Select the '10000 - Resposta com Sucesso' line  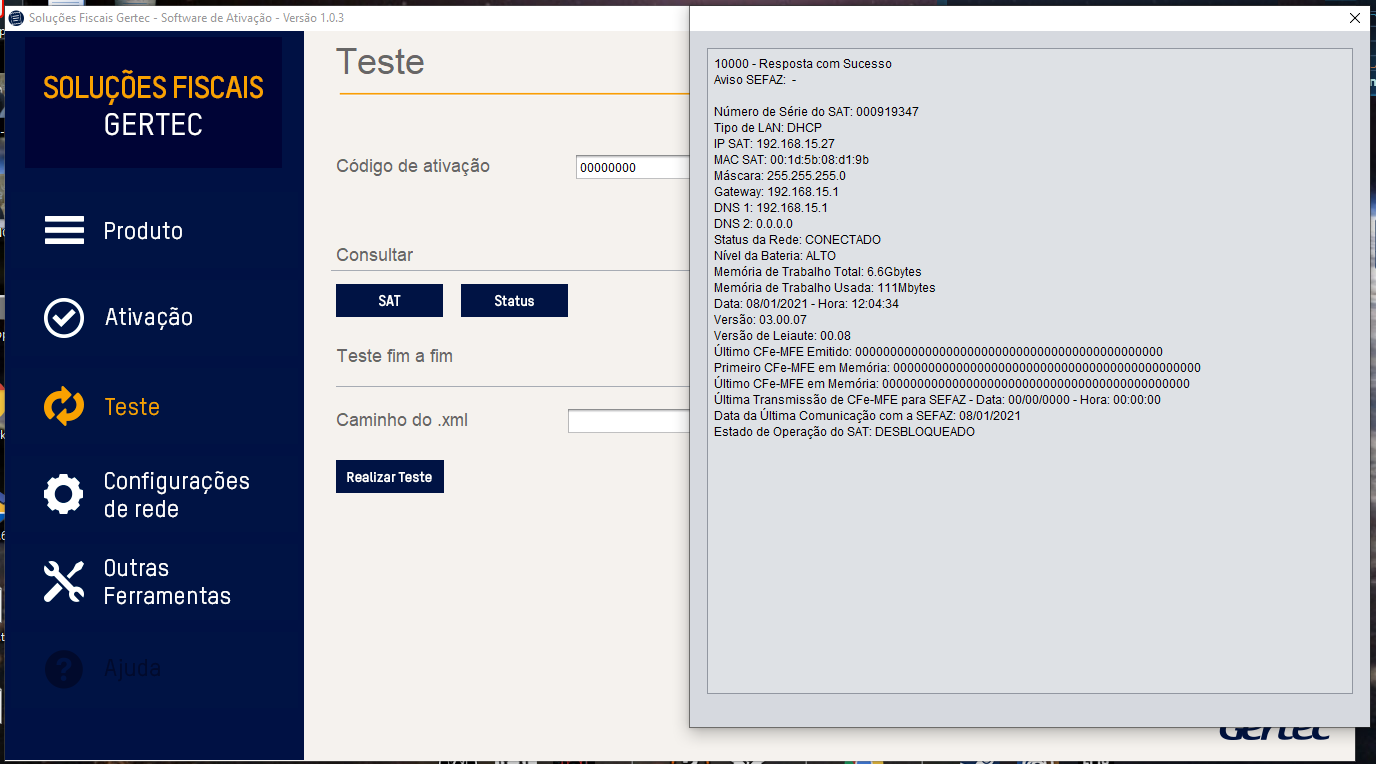[x=803, y=64]
